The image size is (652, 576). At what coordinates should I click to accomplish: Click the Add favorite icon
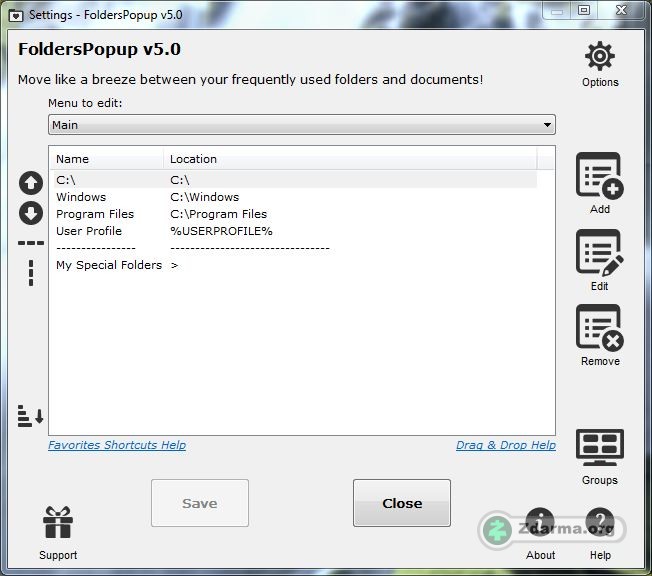coord(600,175)
